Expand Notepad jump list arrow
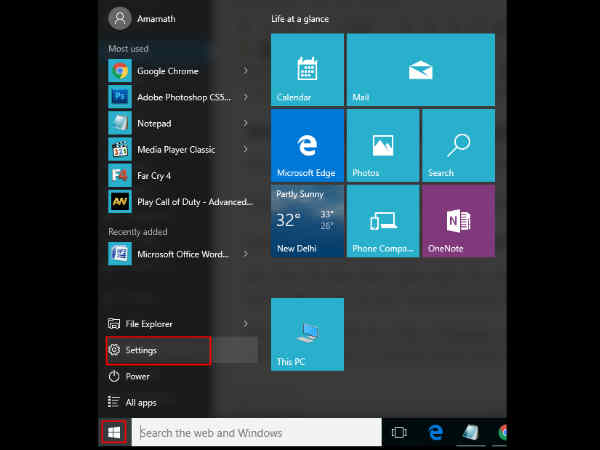The width and height of the screenshot is (600, 450). (245, 123)
